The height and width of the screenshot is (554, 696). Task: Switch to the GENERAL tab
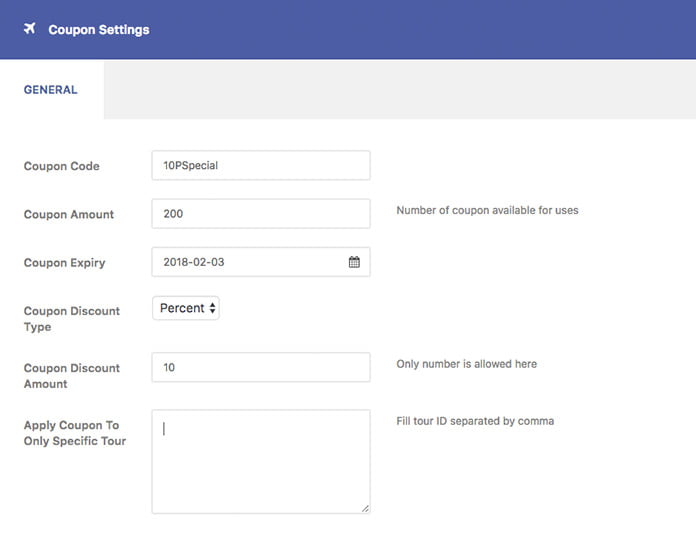point(51,90)
